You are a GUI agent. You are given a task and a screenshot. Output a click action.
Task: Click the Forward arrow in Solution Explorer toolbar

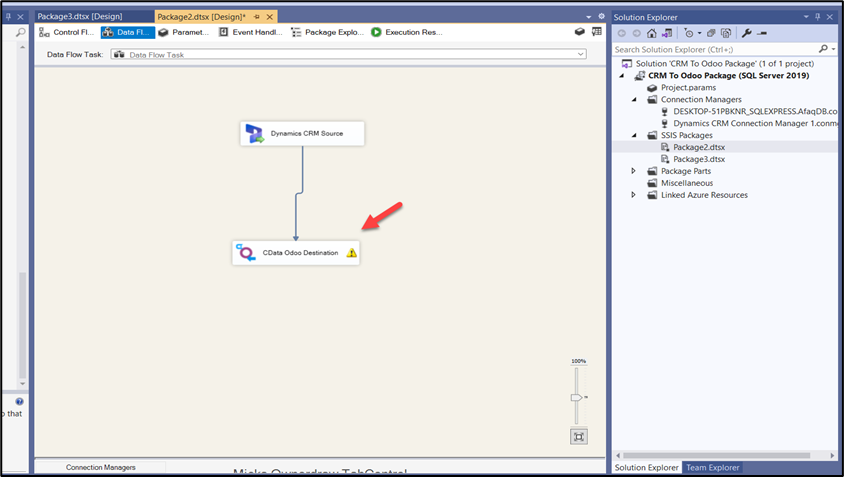click(637, 33)
